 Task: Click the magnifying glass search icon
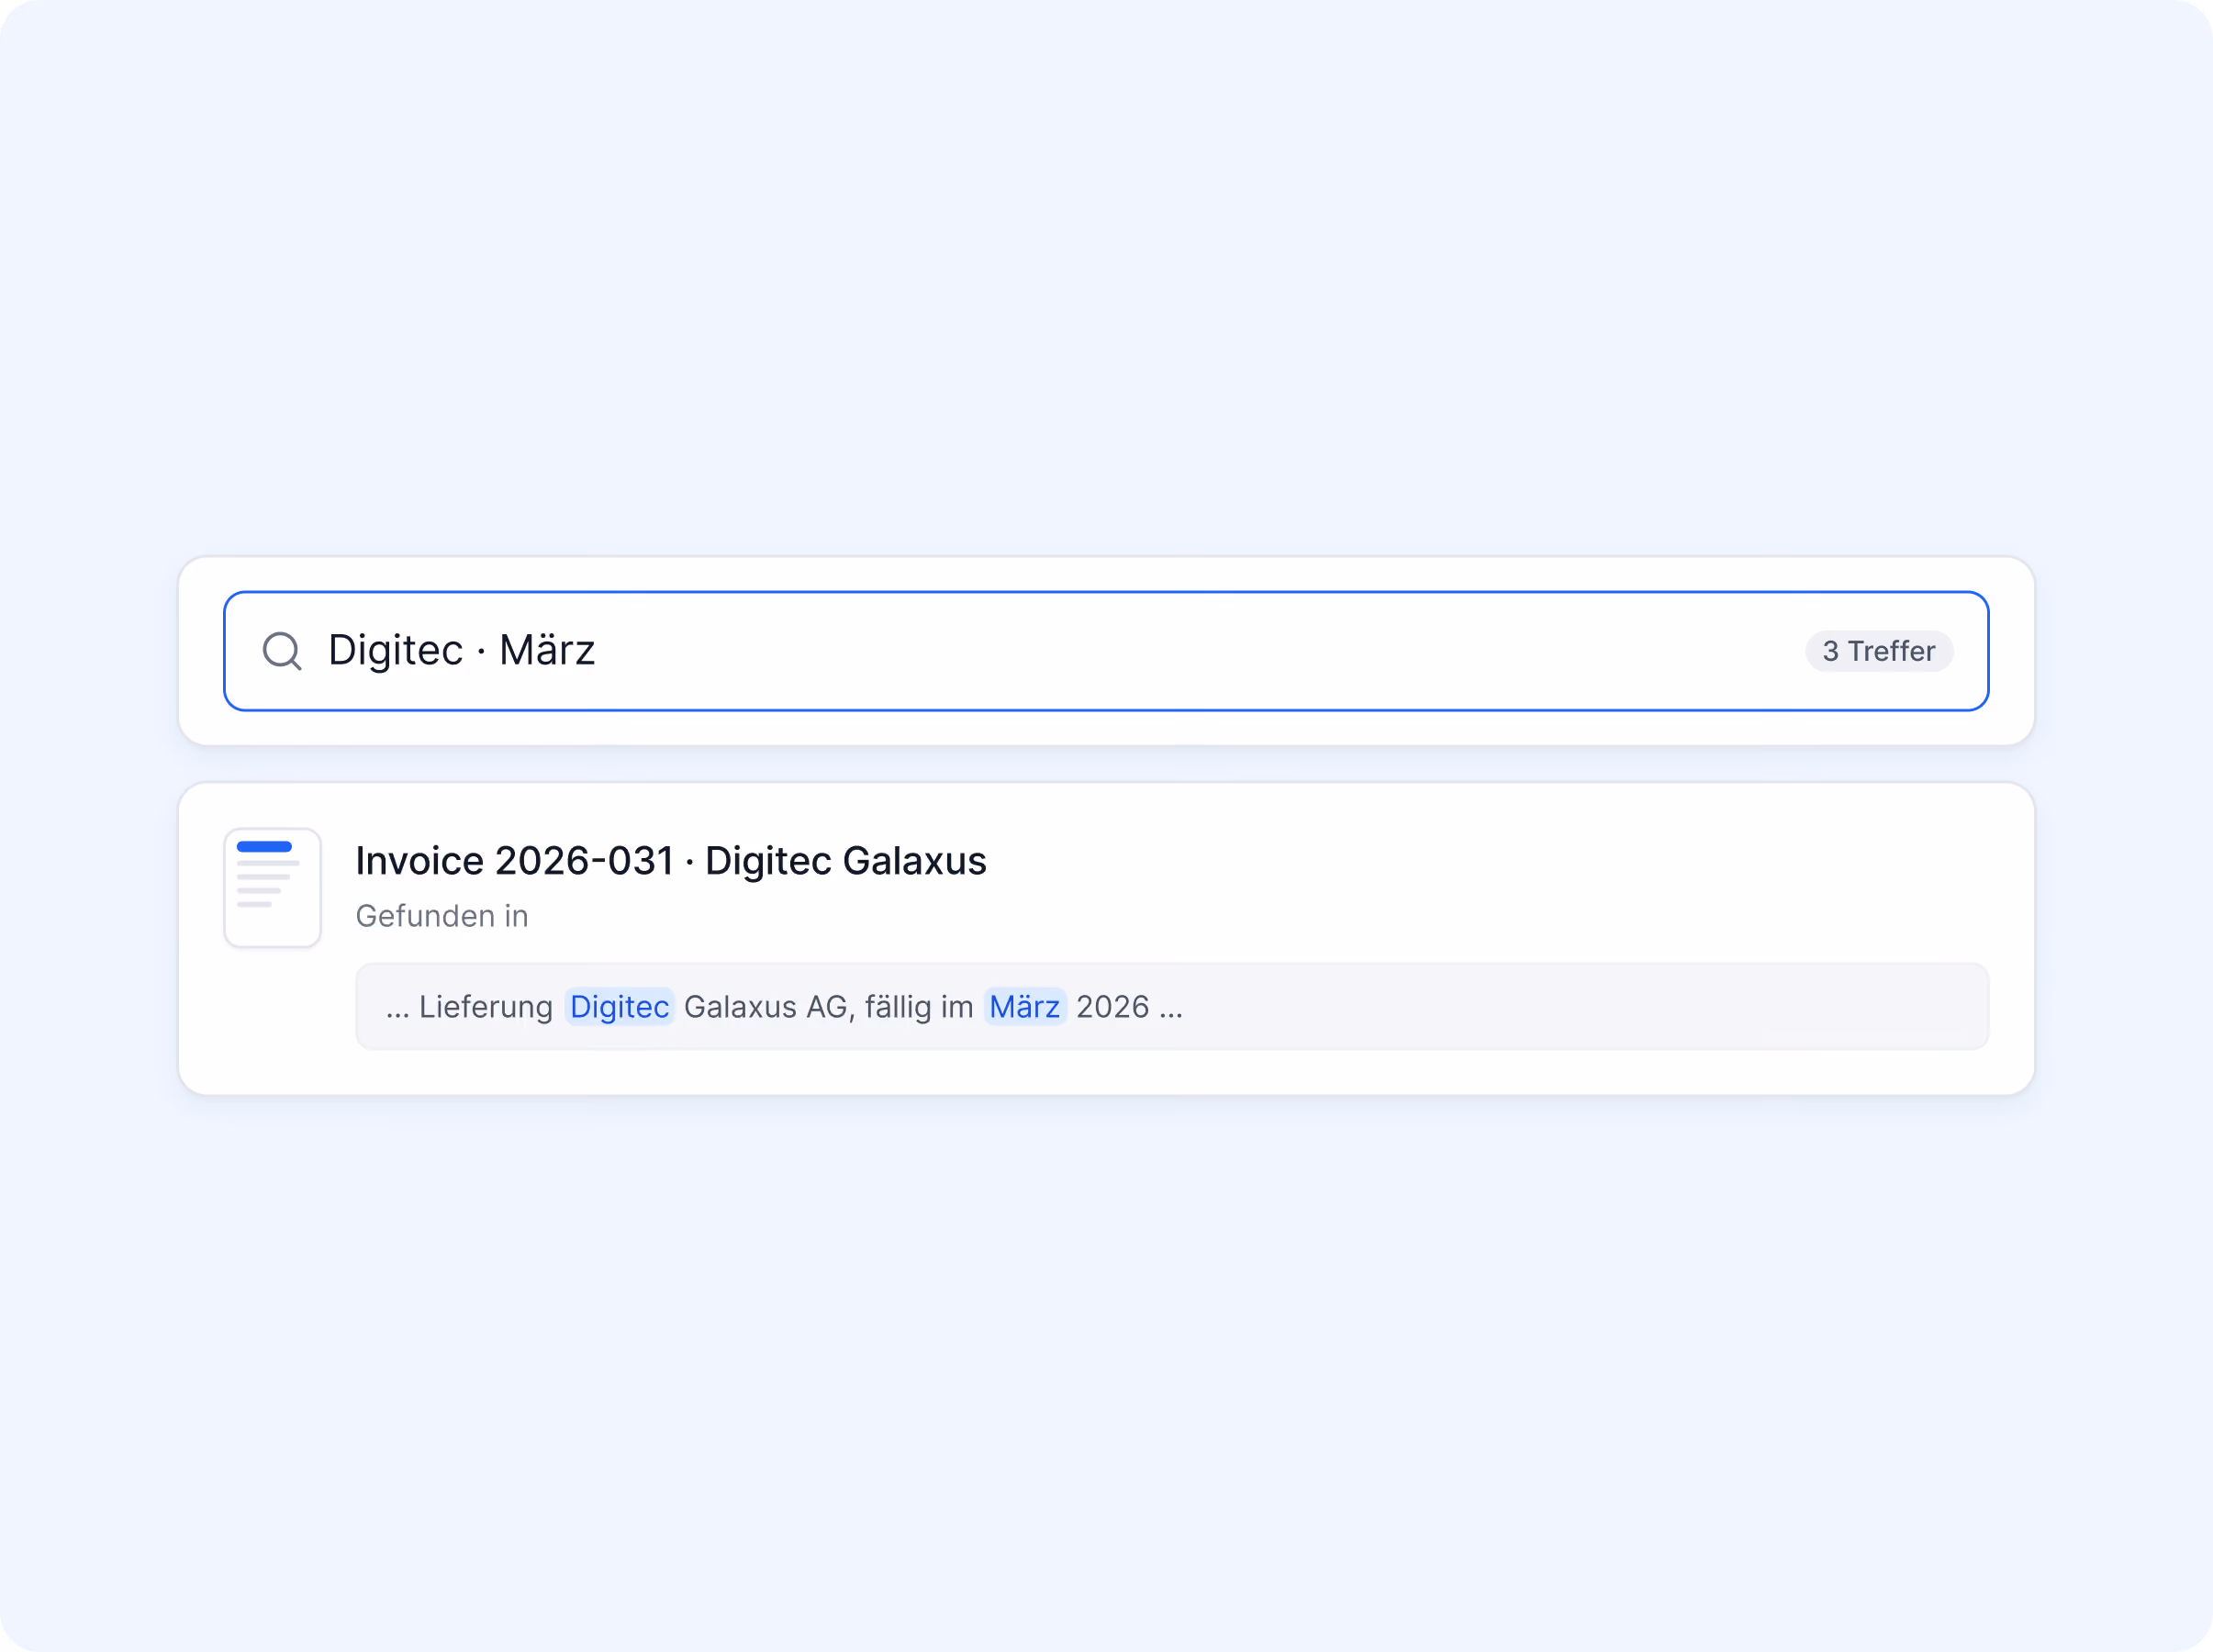(x=282, y=651)
